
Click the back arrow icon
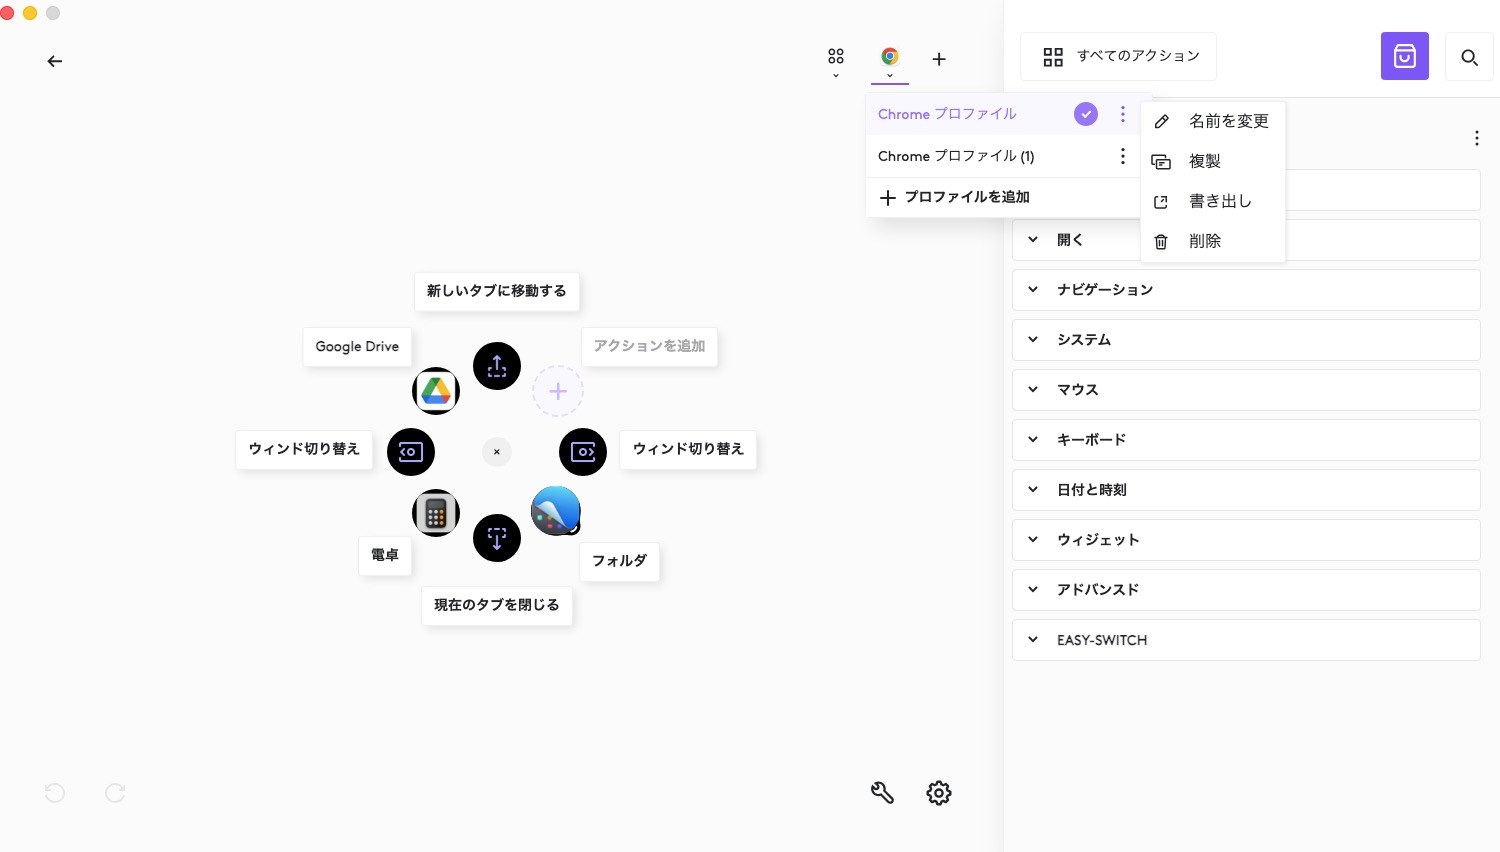pyautogui.click(x=55, y=61)
